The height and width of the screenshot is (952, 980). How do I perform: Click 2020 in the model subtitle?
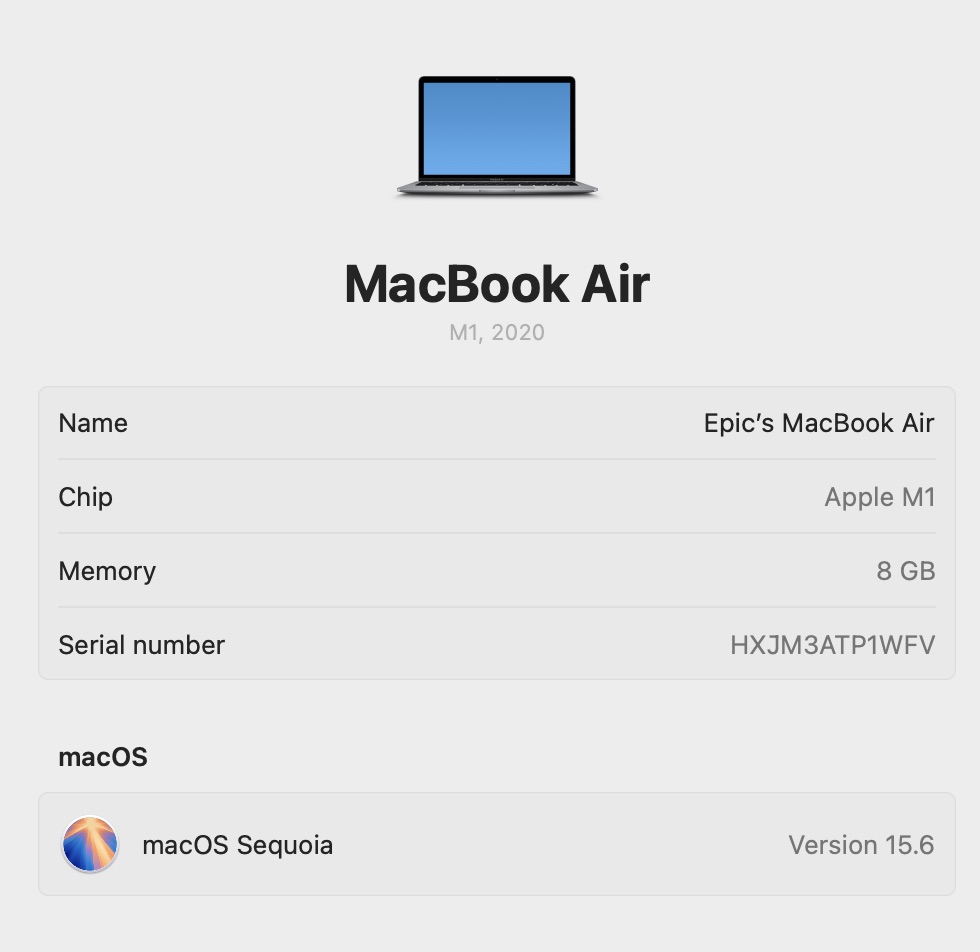tap(518, 333)
